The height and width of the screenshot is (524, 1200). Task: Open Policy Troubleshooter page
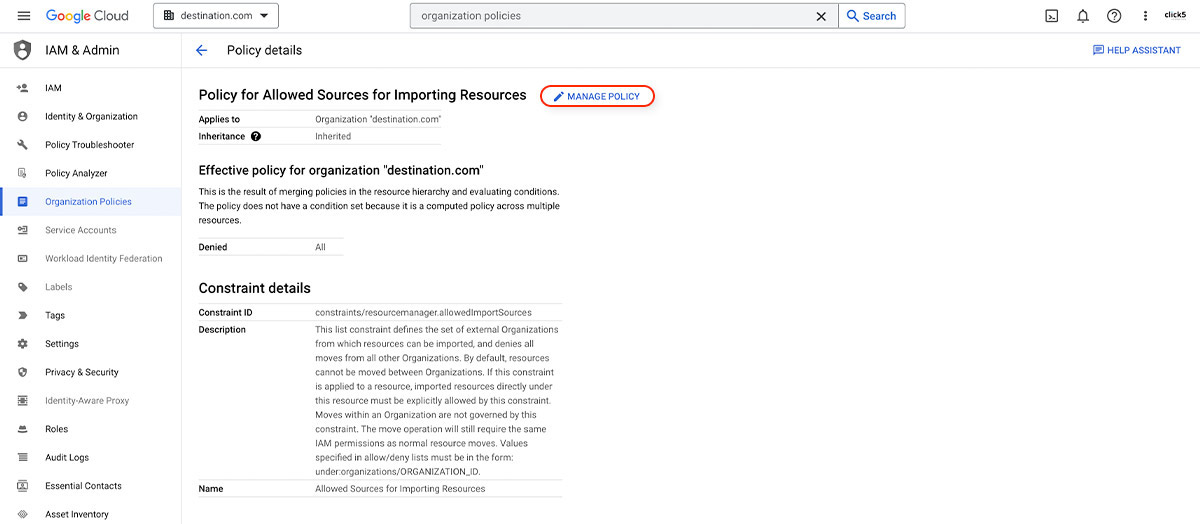click(90, 145)
